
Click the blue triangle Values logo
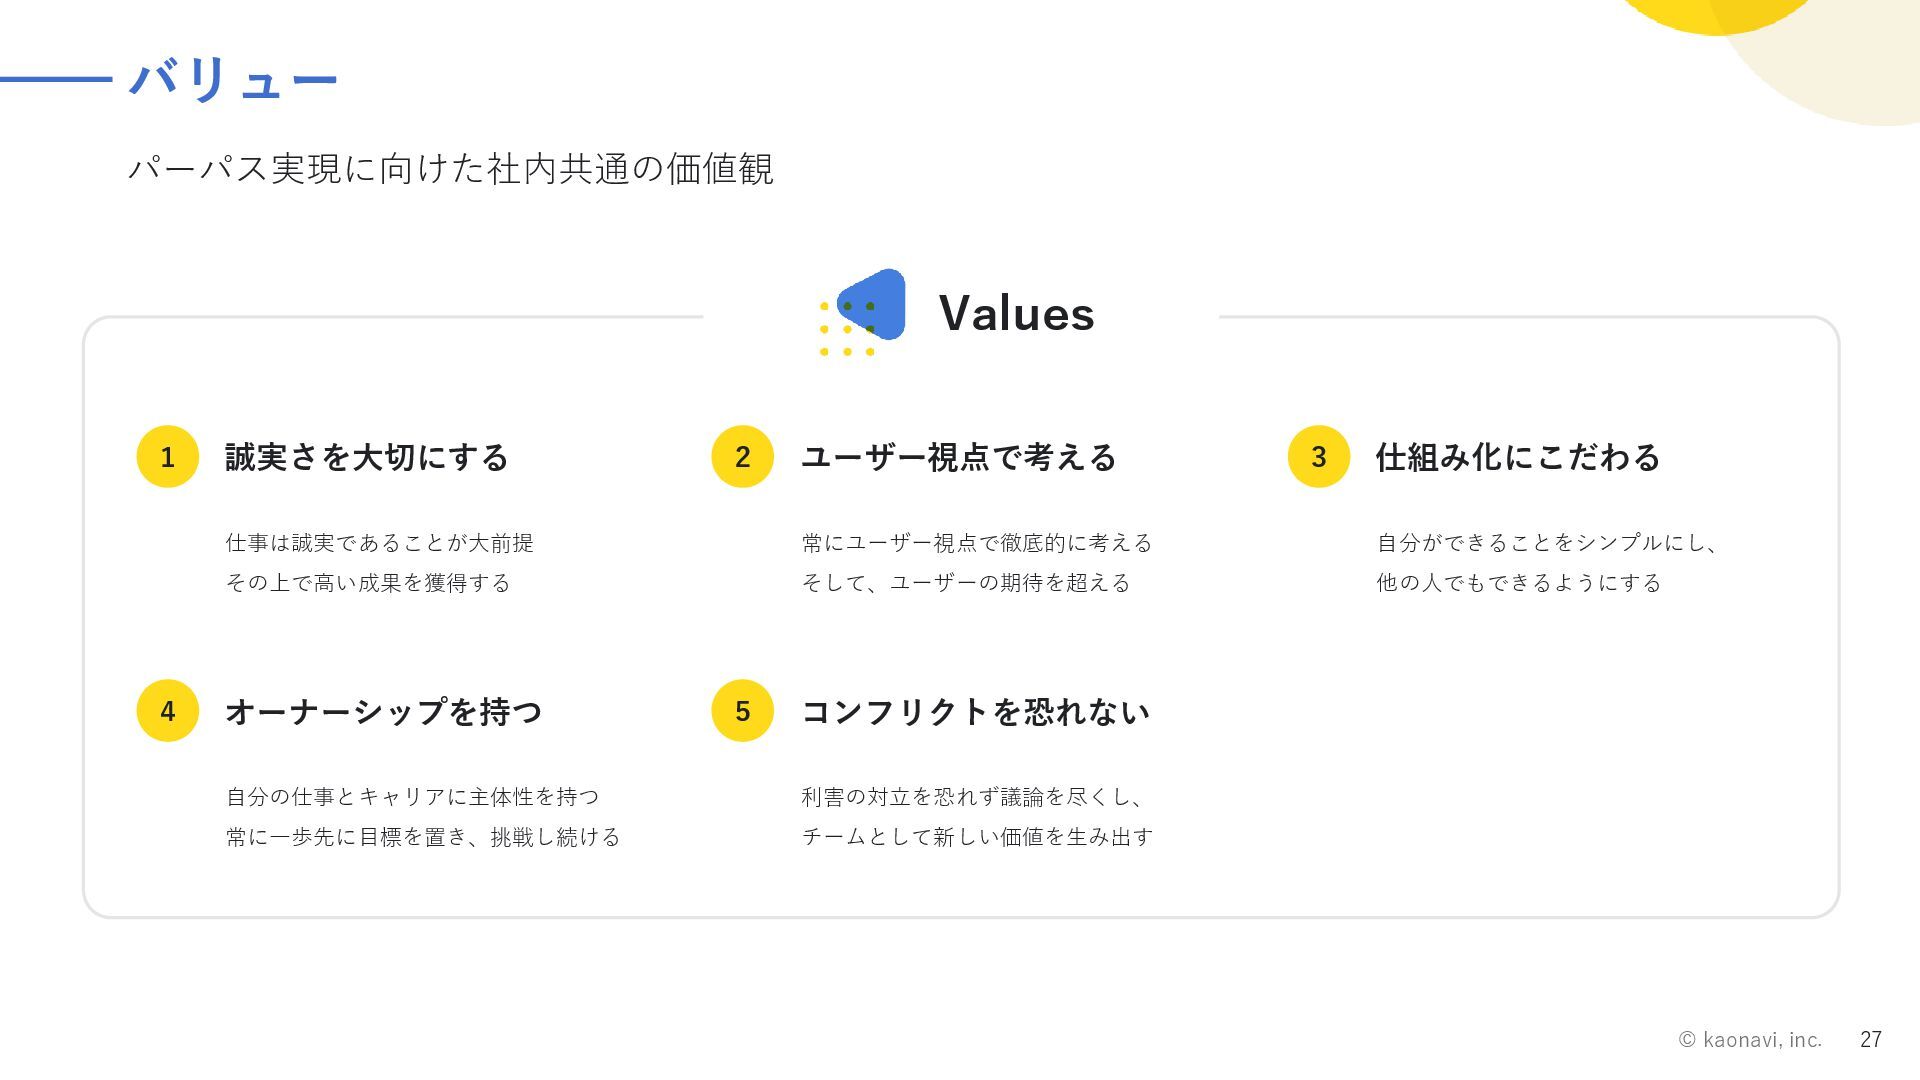click(x=873, y=304)
